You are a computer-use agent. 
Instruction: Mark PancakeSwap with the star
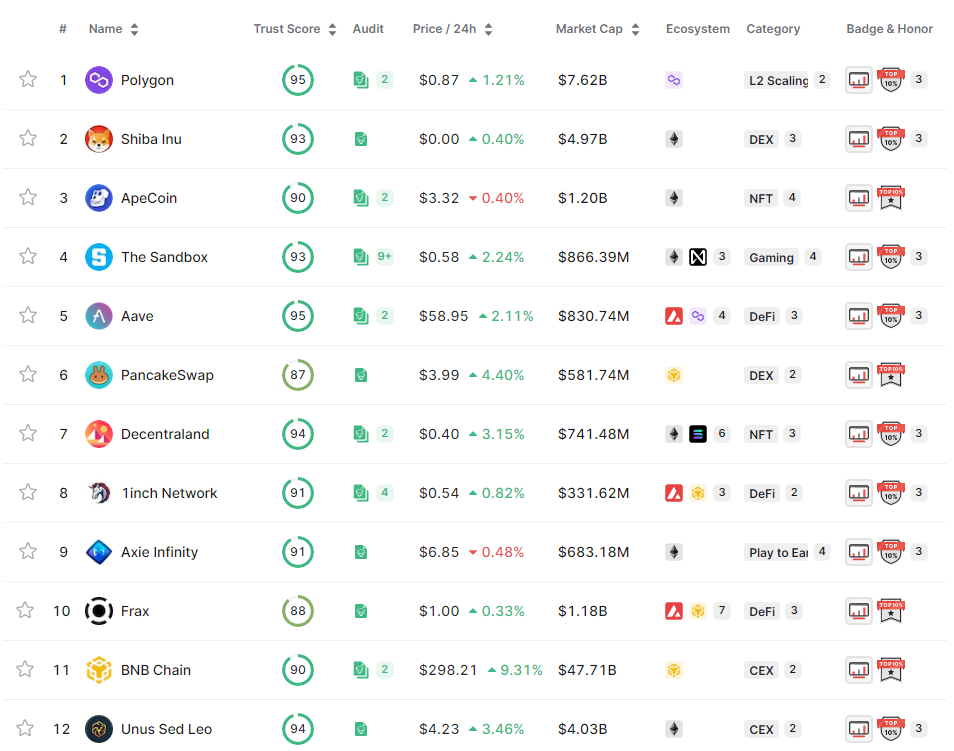tap(27, 374)
